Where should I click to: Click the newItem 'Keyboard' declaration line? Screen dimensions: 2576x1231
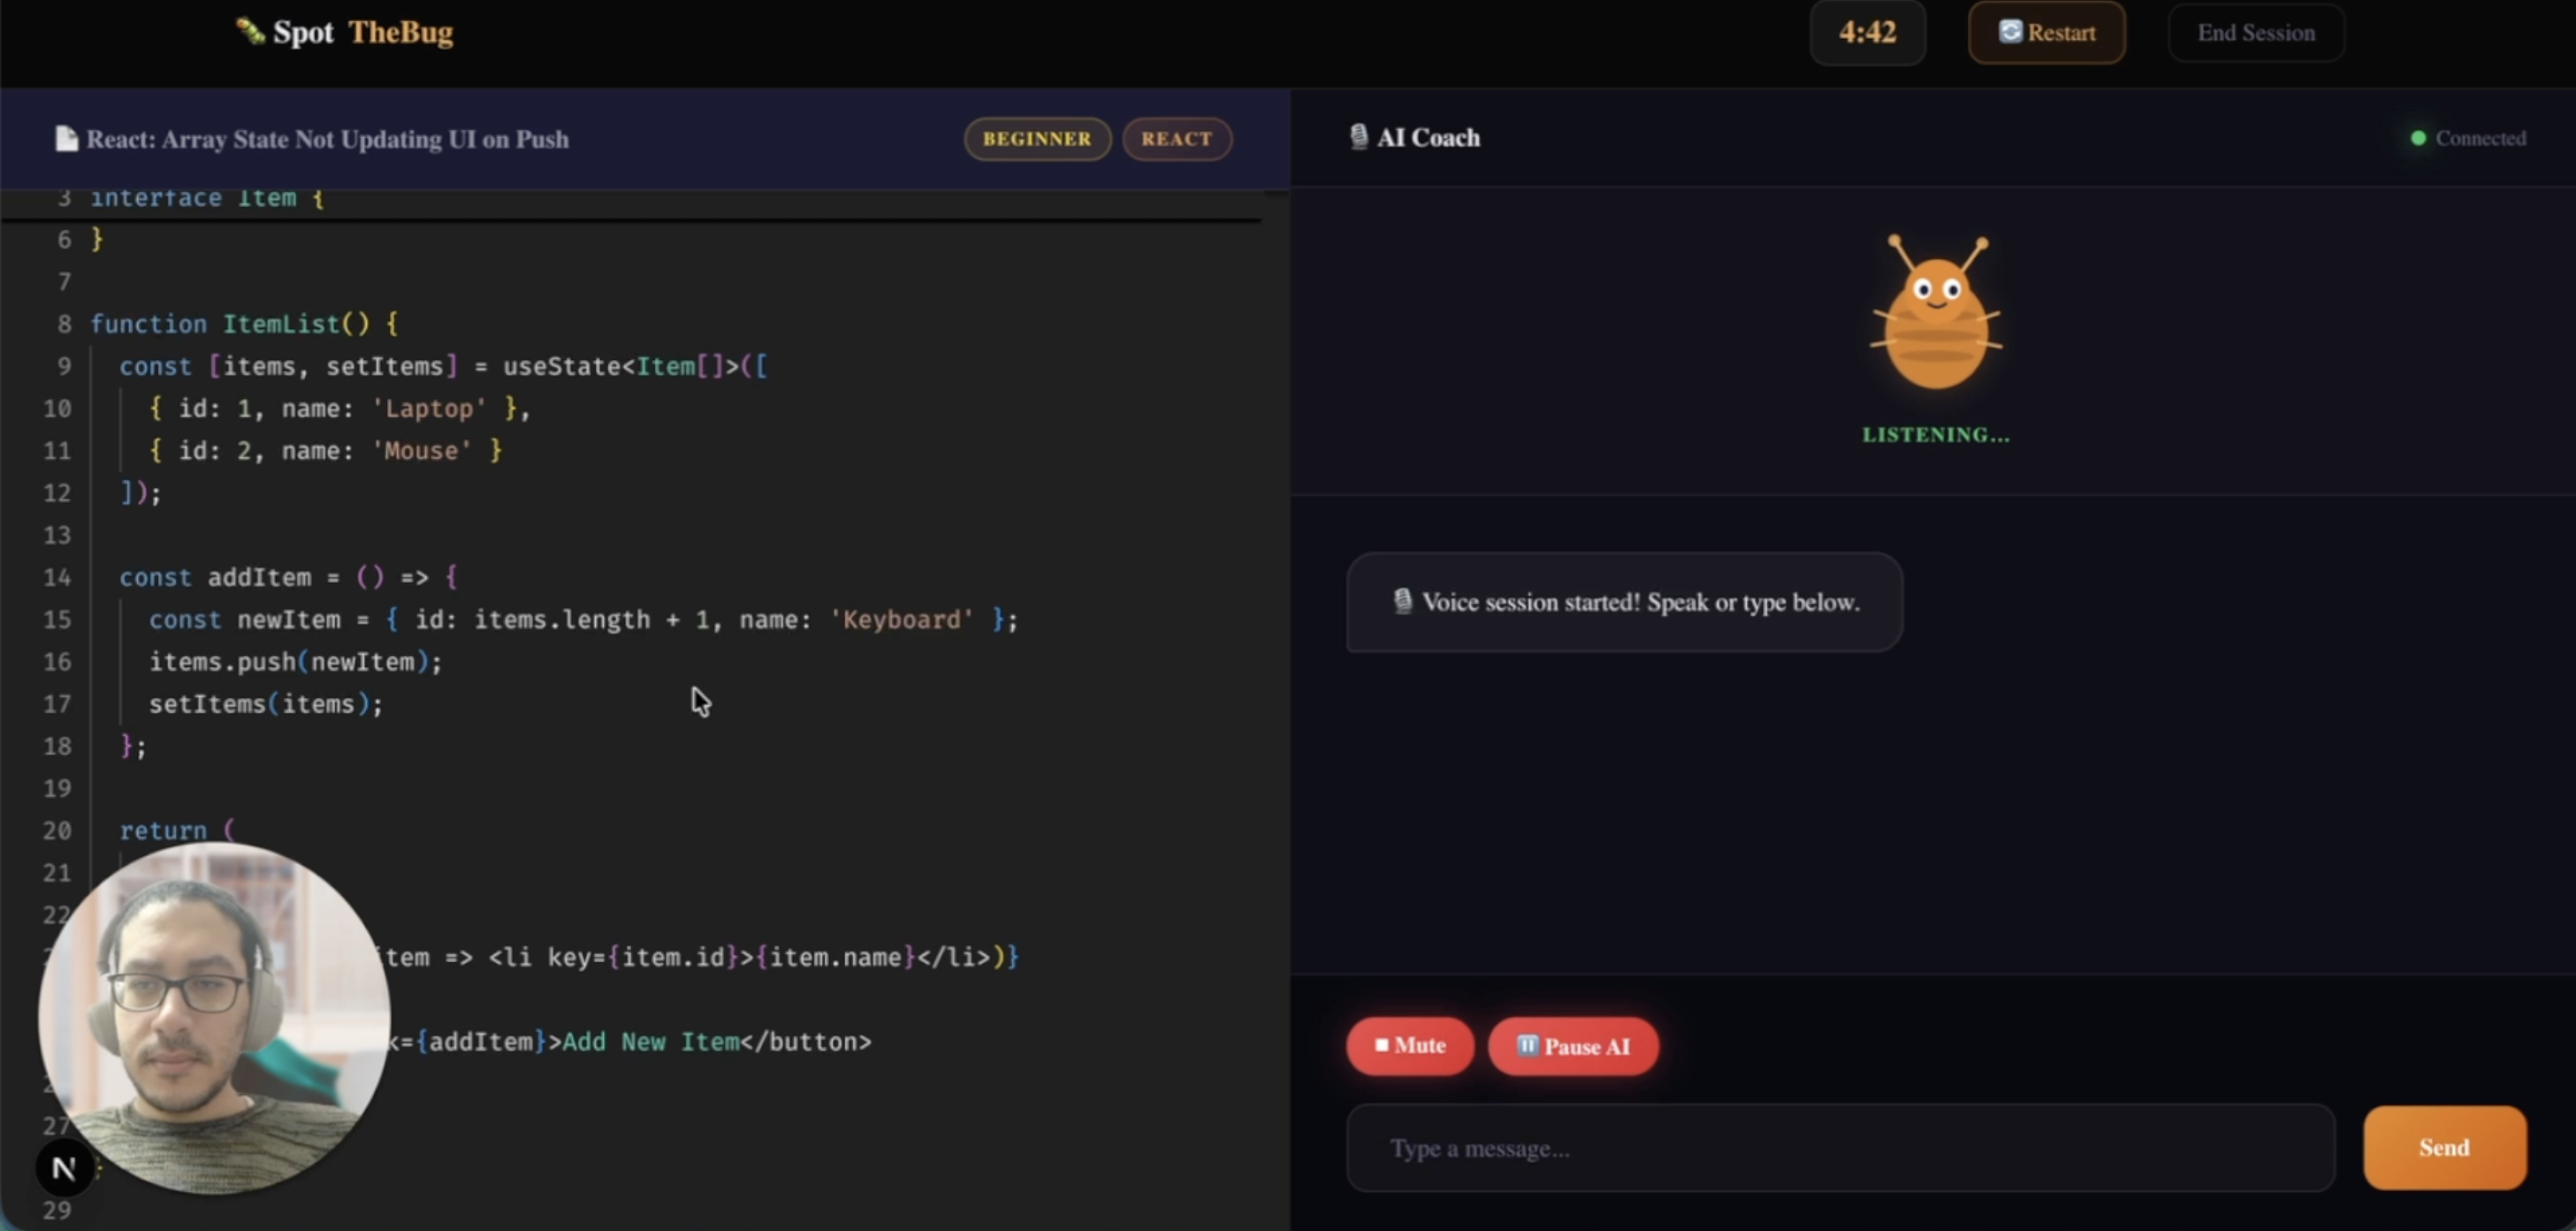click(583, 619)
